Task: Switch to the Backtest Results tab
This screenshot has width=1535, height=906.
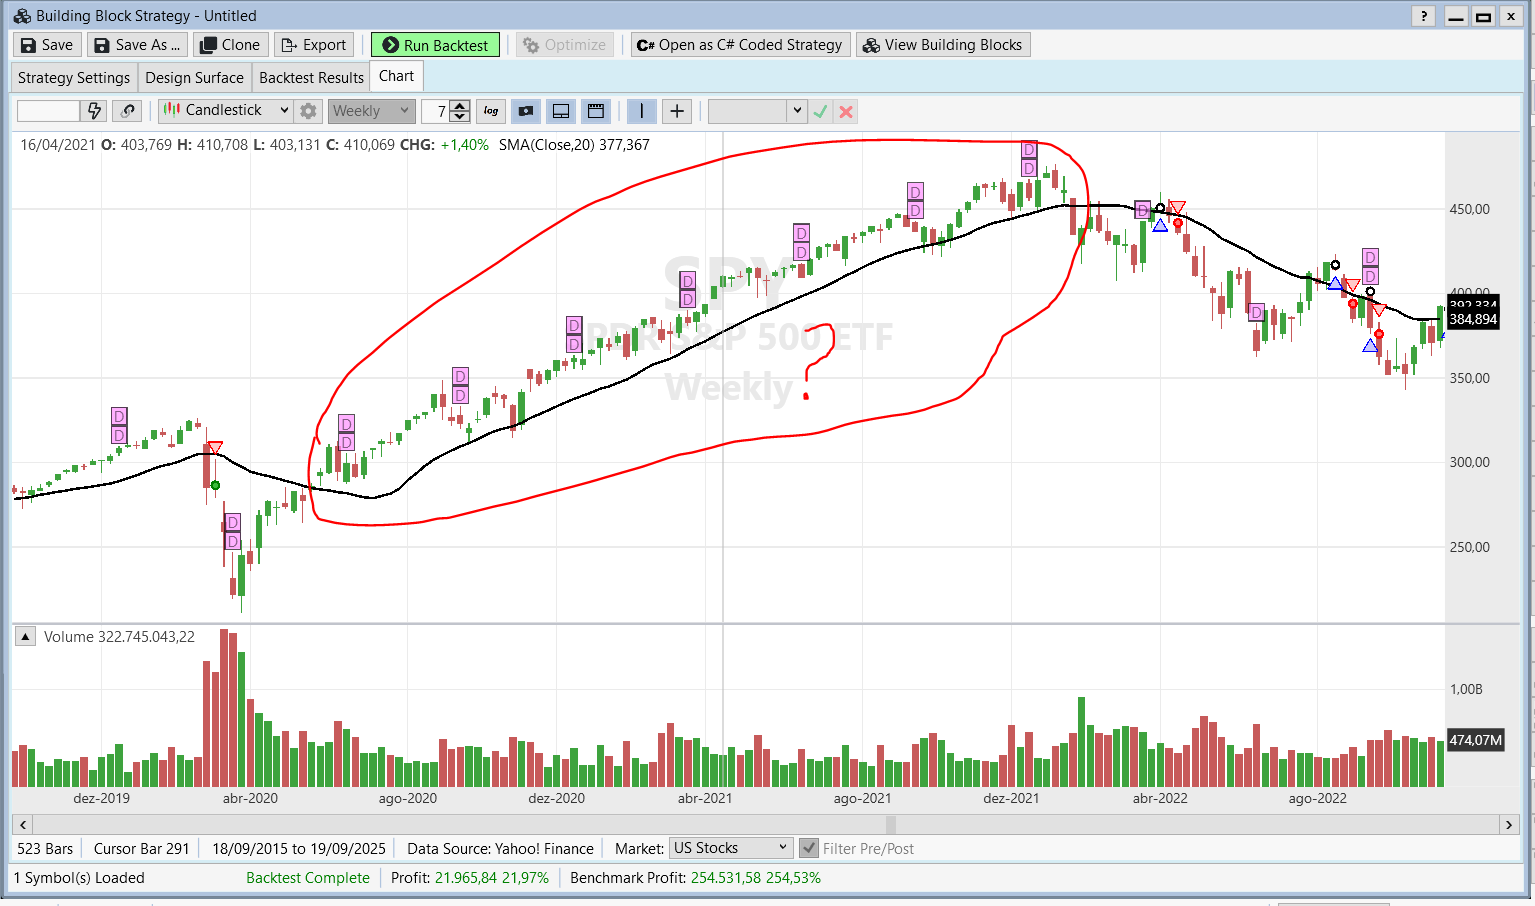Action: pos(311,77)
